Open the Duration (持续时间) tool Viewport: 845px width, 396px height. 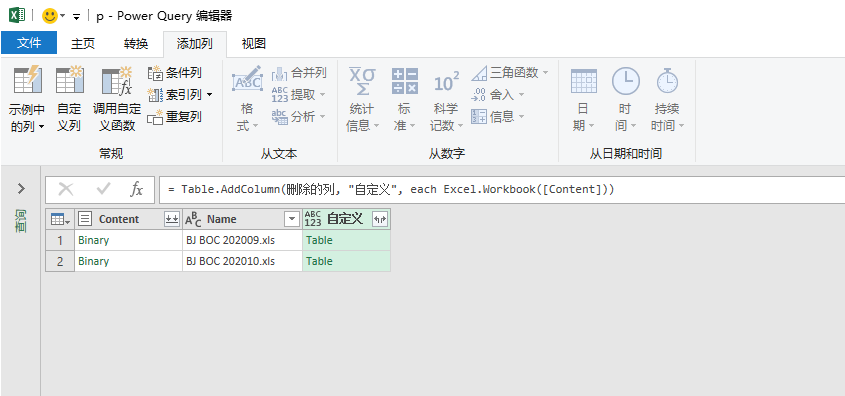tap(667, 100)
